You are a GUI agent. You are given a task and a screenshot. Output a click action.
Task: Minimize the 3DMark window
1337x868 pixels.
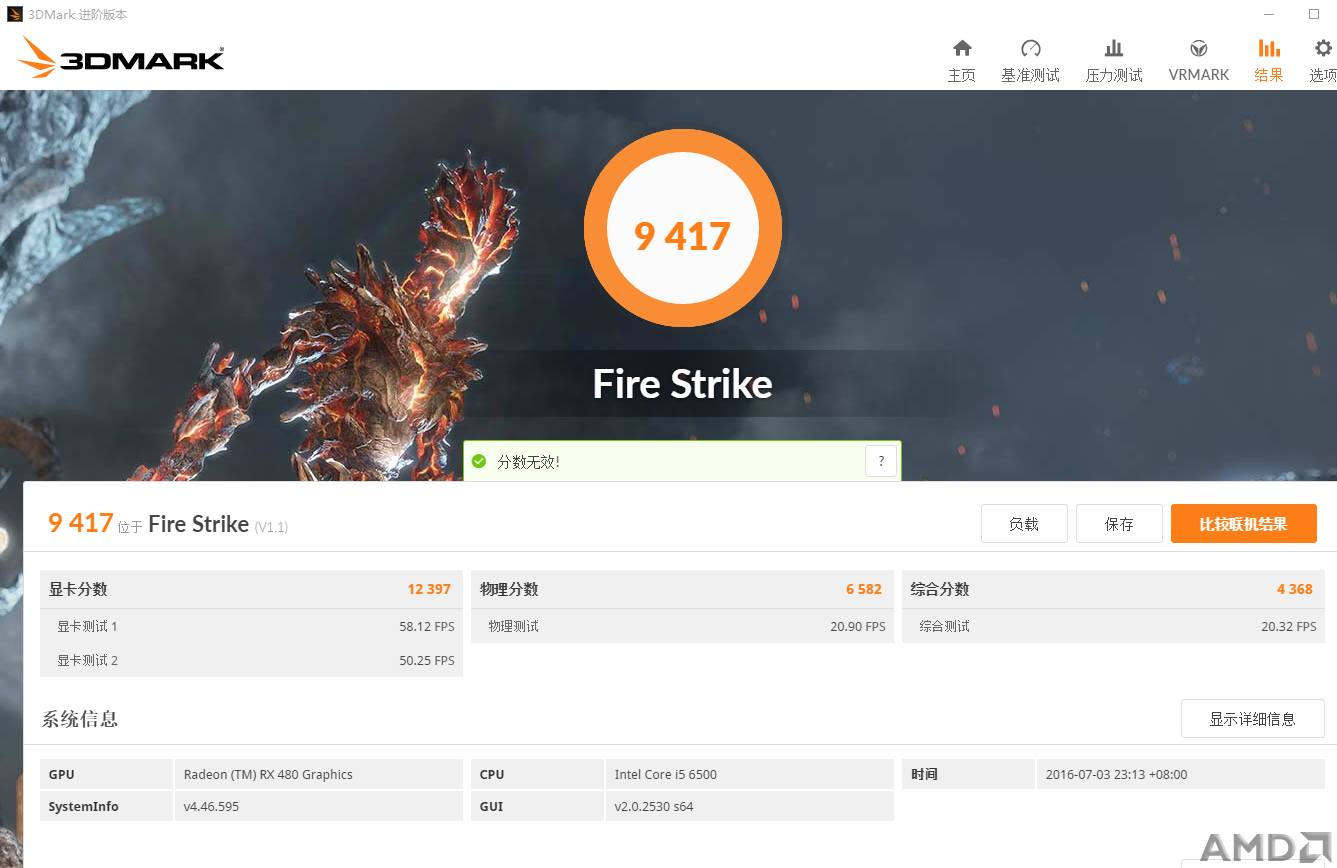(x=1269, y=14)
